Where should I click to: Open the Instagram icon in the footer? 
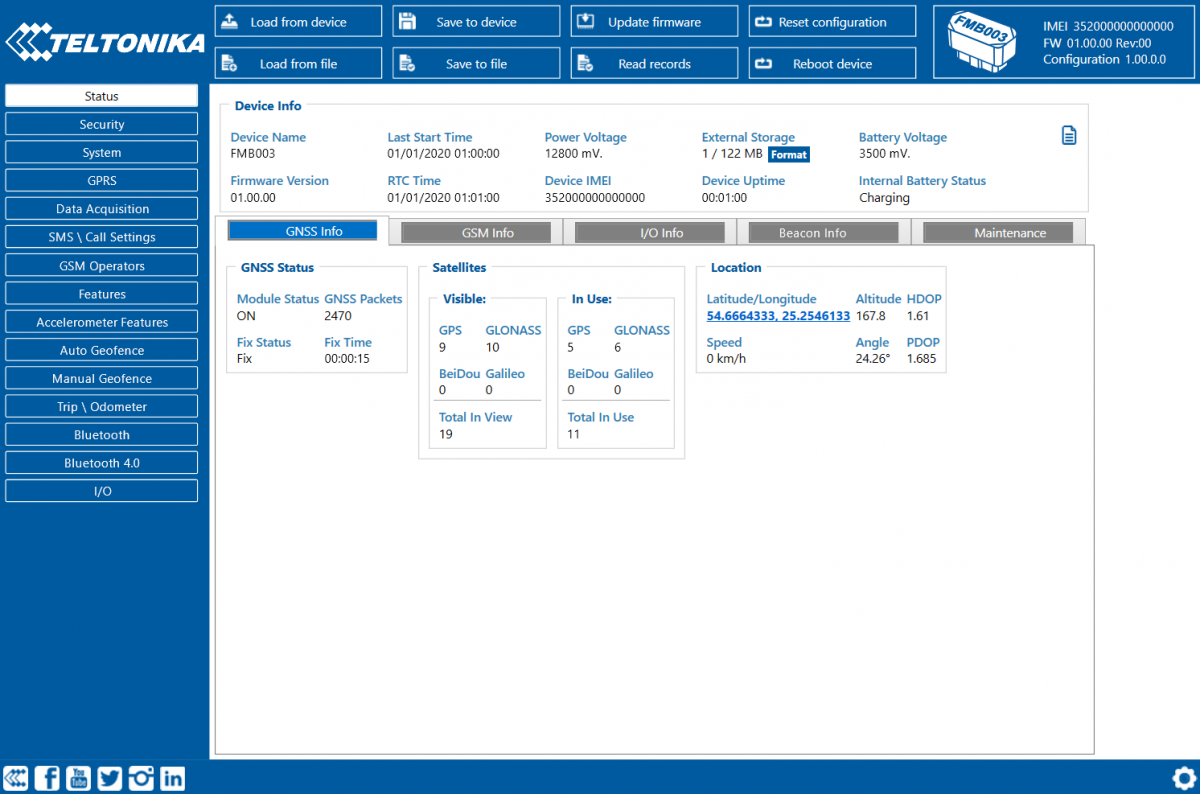[141, 777]
